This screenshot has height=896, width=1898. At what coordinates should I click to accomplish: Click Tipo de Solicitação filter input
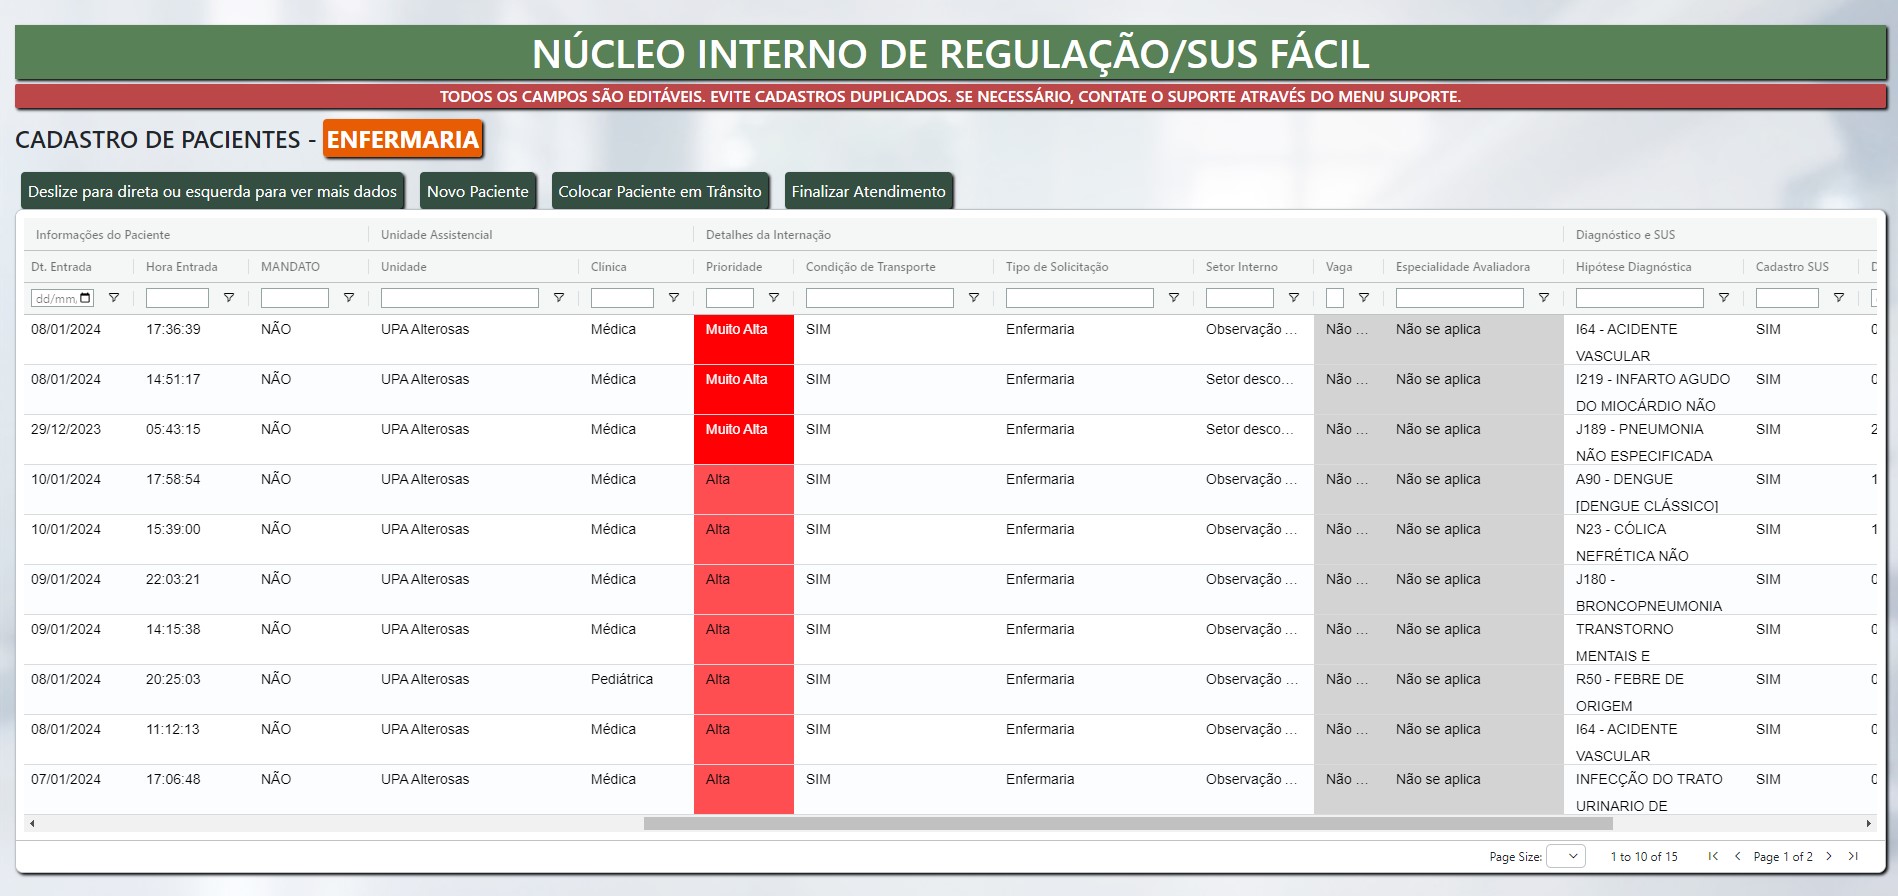click(1080, 298)
